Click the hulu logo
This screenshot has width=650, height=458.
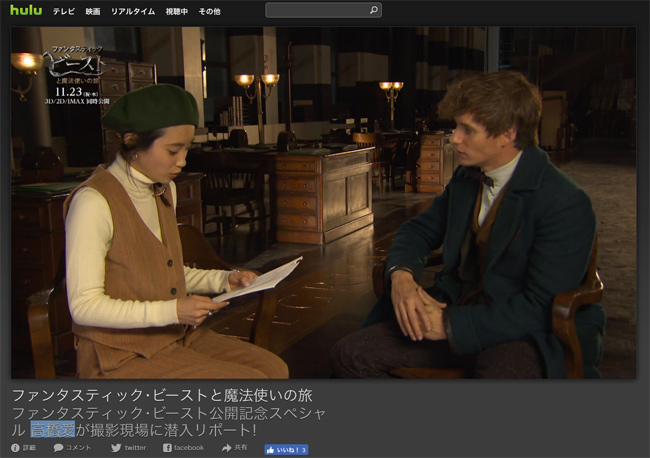[26, 10]
